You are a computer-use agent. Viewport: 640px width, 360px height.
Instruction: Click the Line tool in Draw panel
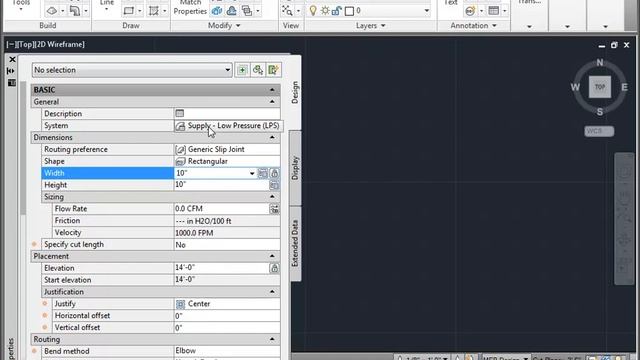point(107,4)
